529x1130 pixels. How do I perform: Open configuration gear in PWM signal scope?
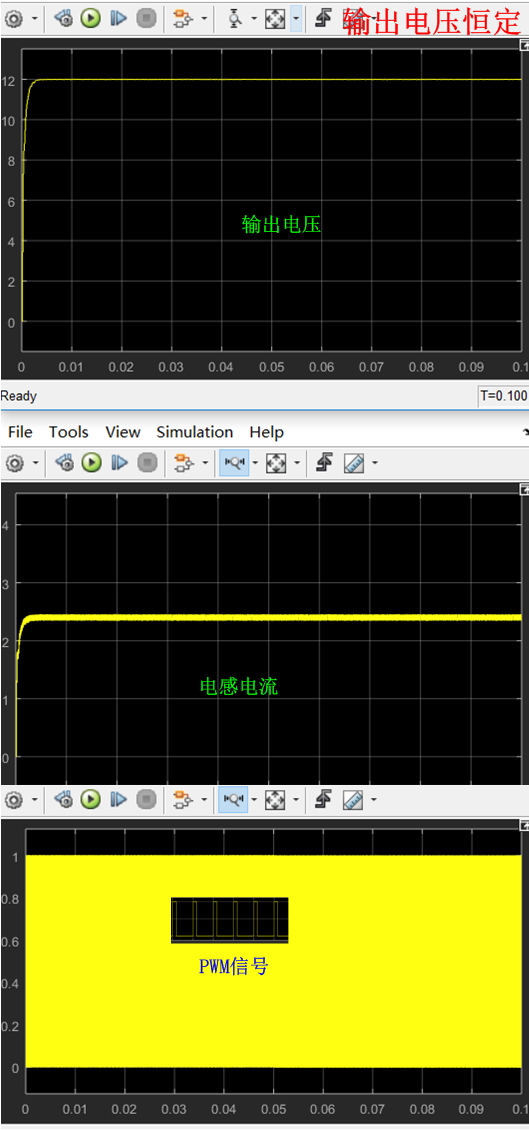[x=15, y=798]
